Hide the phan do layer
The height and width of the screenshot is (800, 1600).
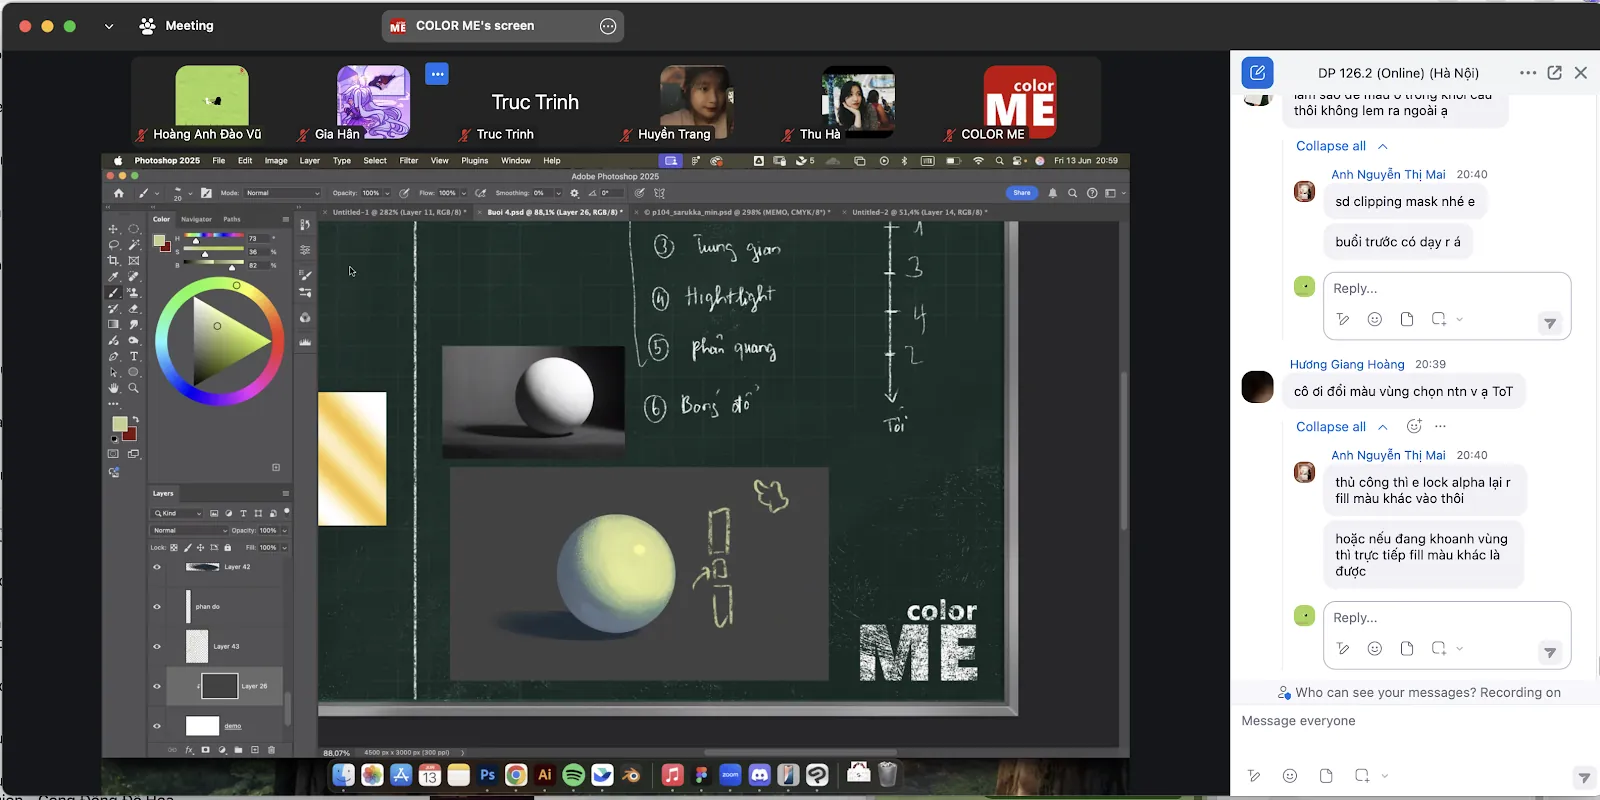tap(157, 607)
